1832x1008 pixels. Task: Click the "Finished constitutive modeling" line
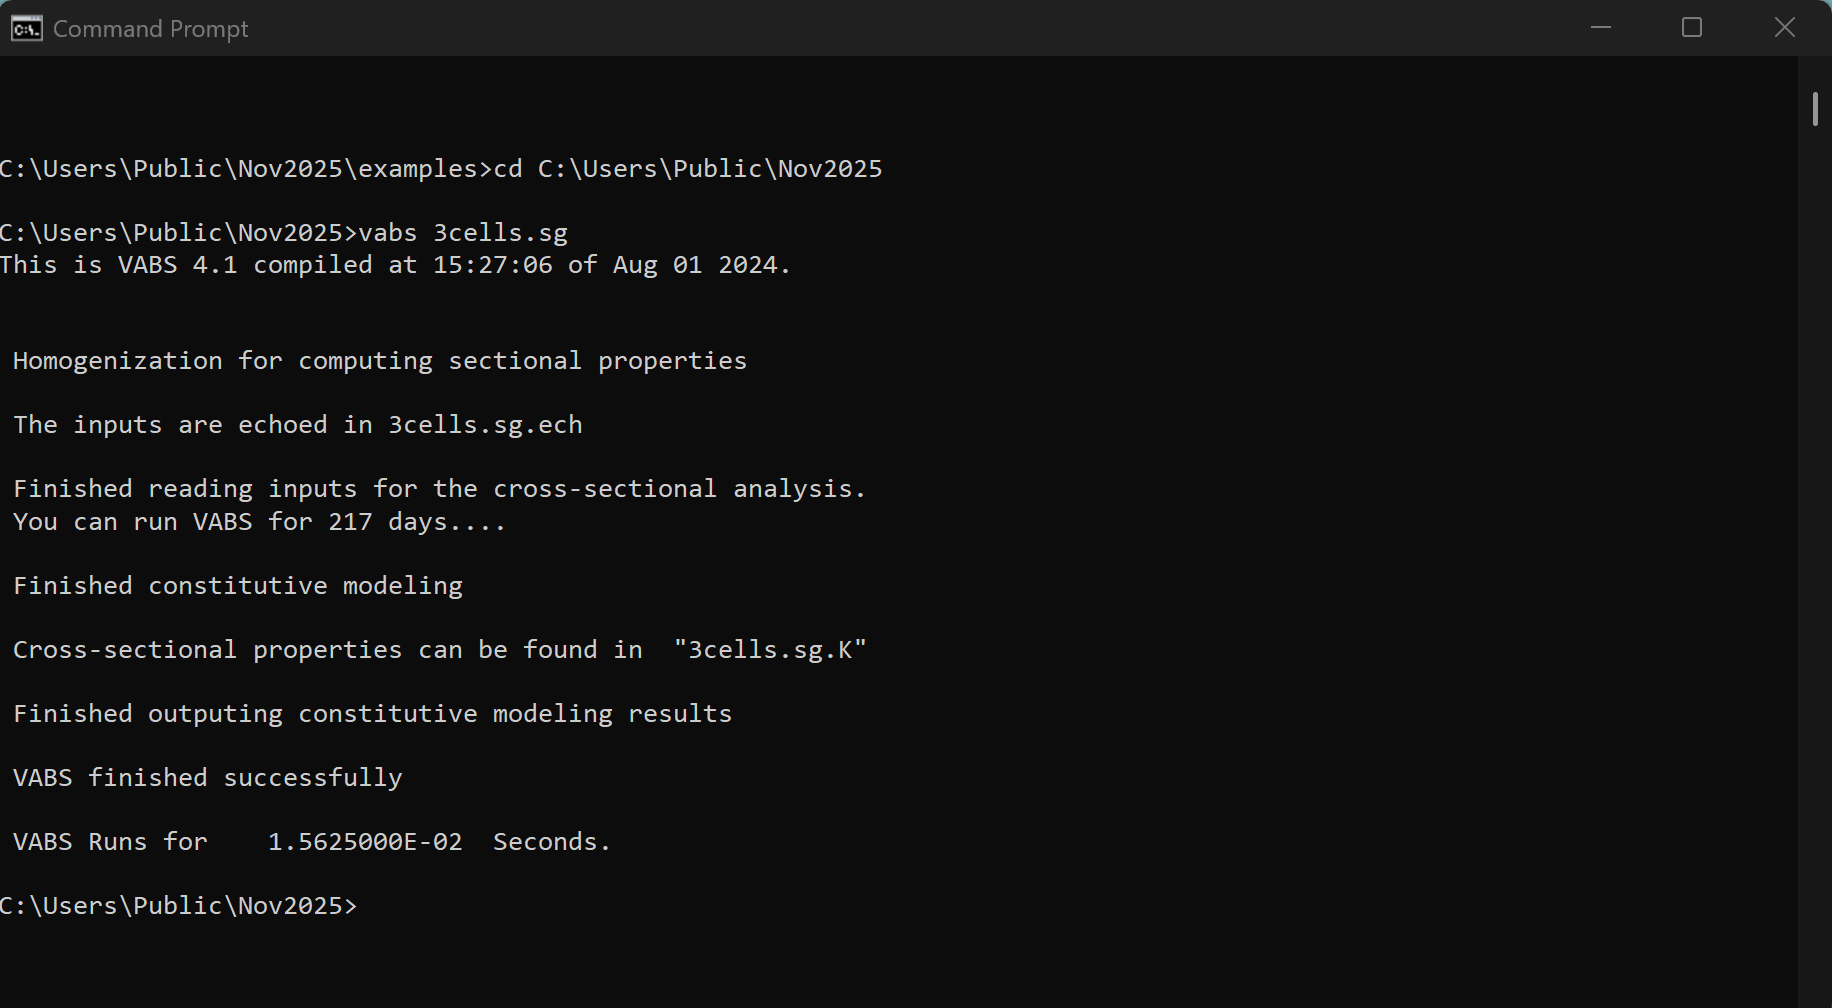coord(238,586)
